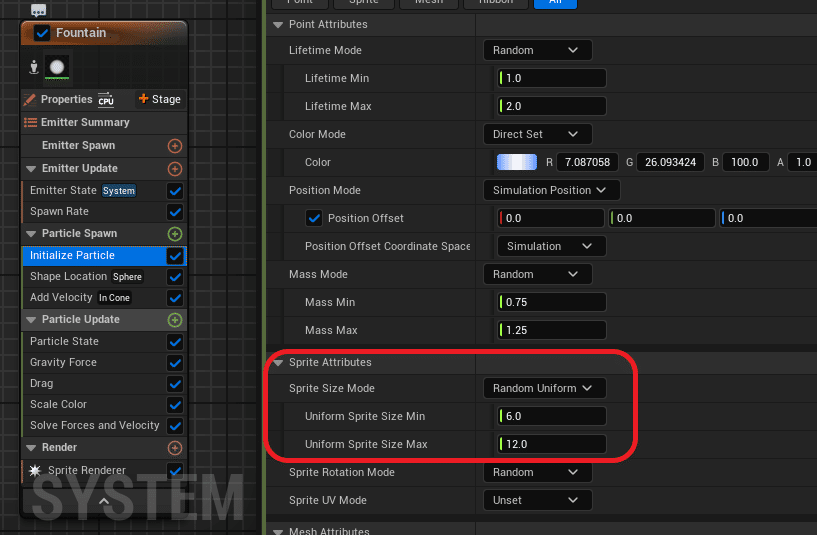Open the Position Mode dropdown

[551, 190]
